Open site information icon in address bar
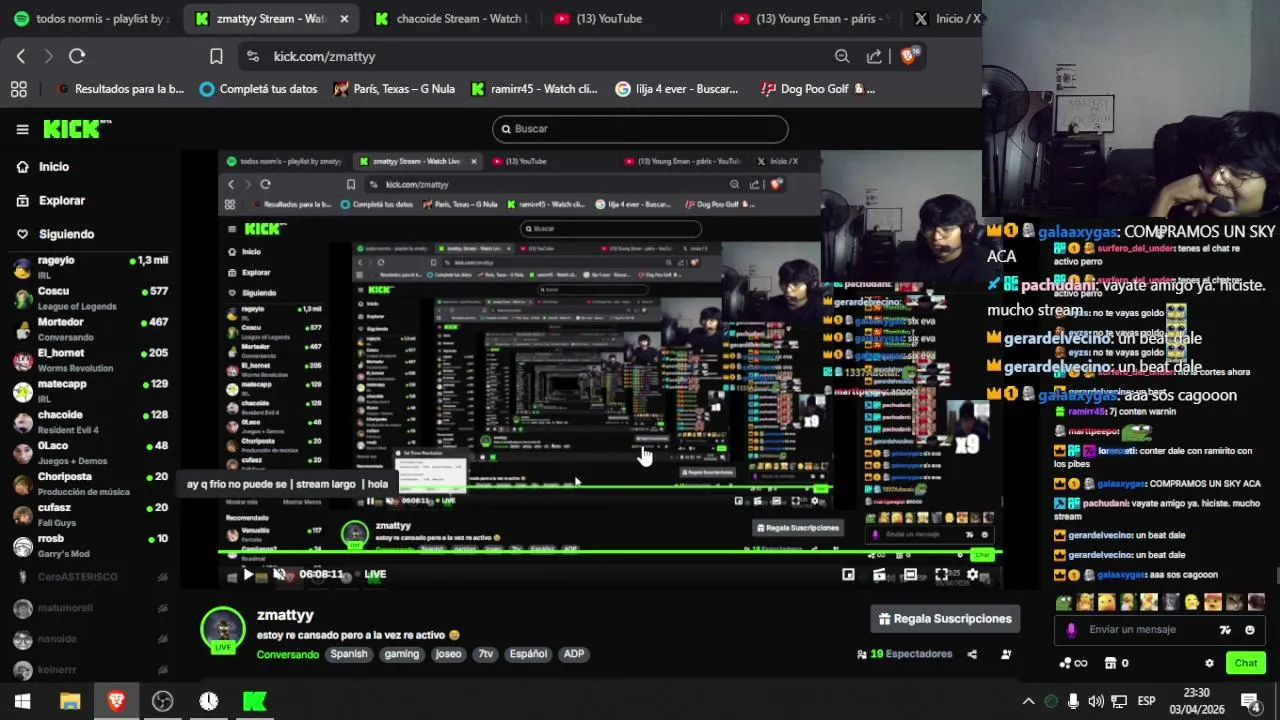 pyautogui.click(x=252, y=56)
